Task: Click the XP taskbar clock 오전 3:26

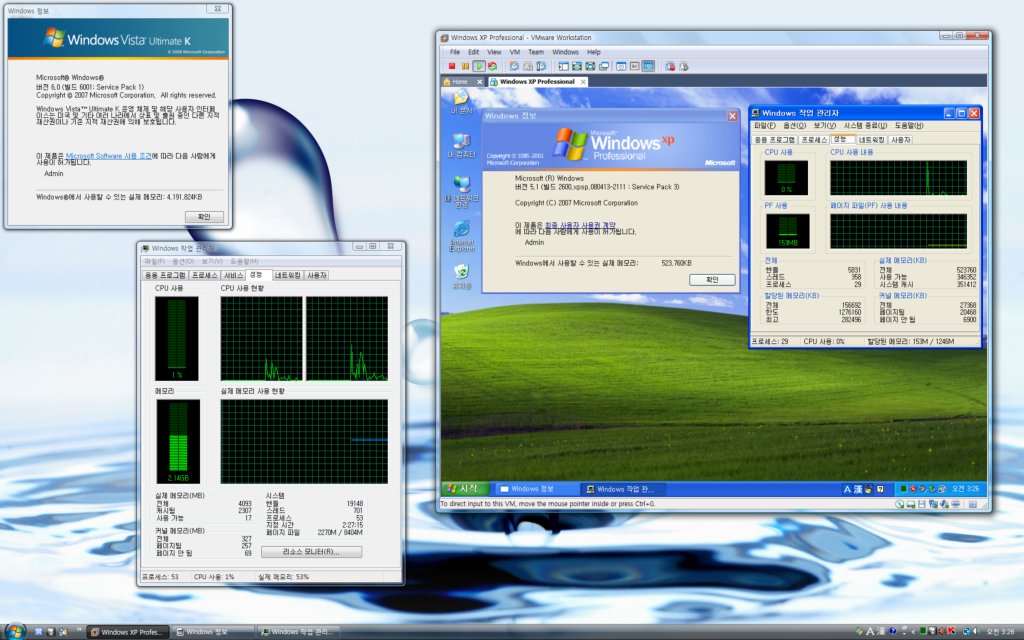Action: 965,489
